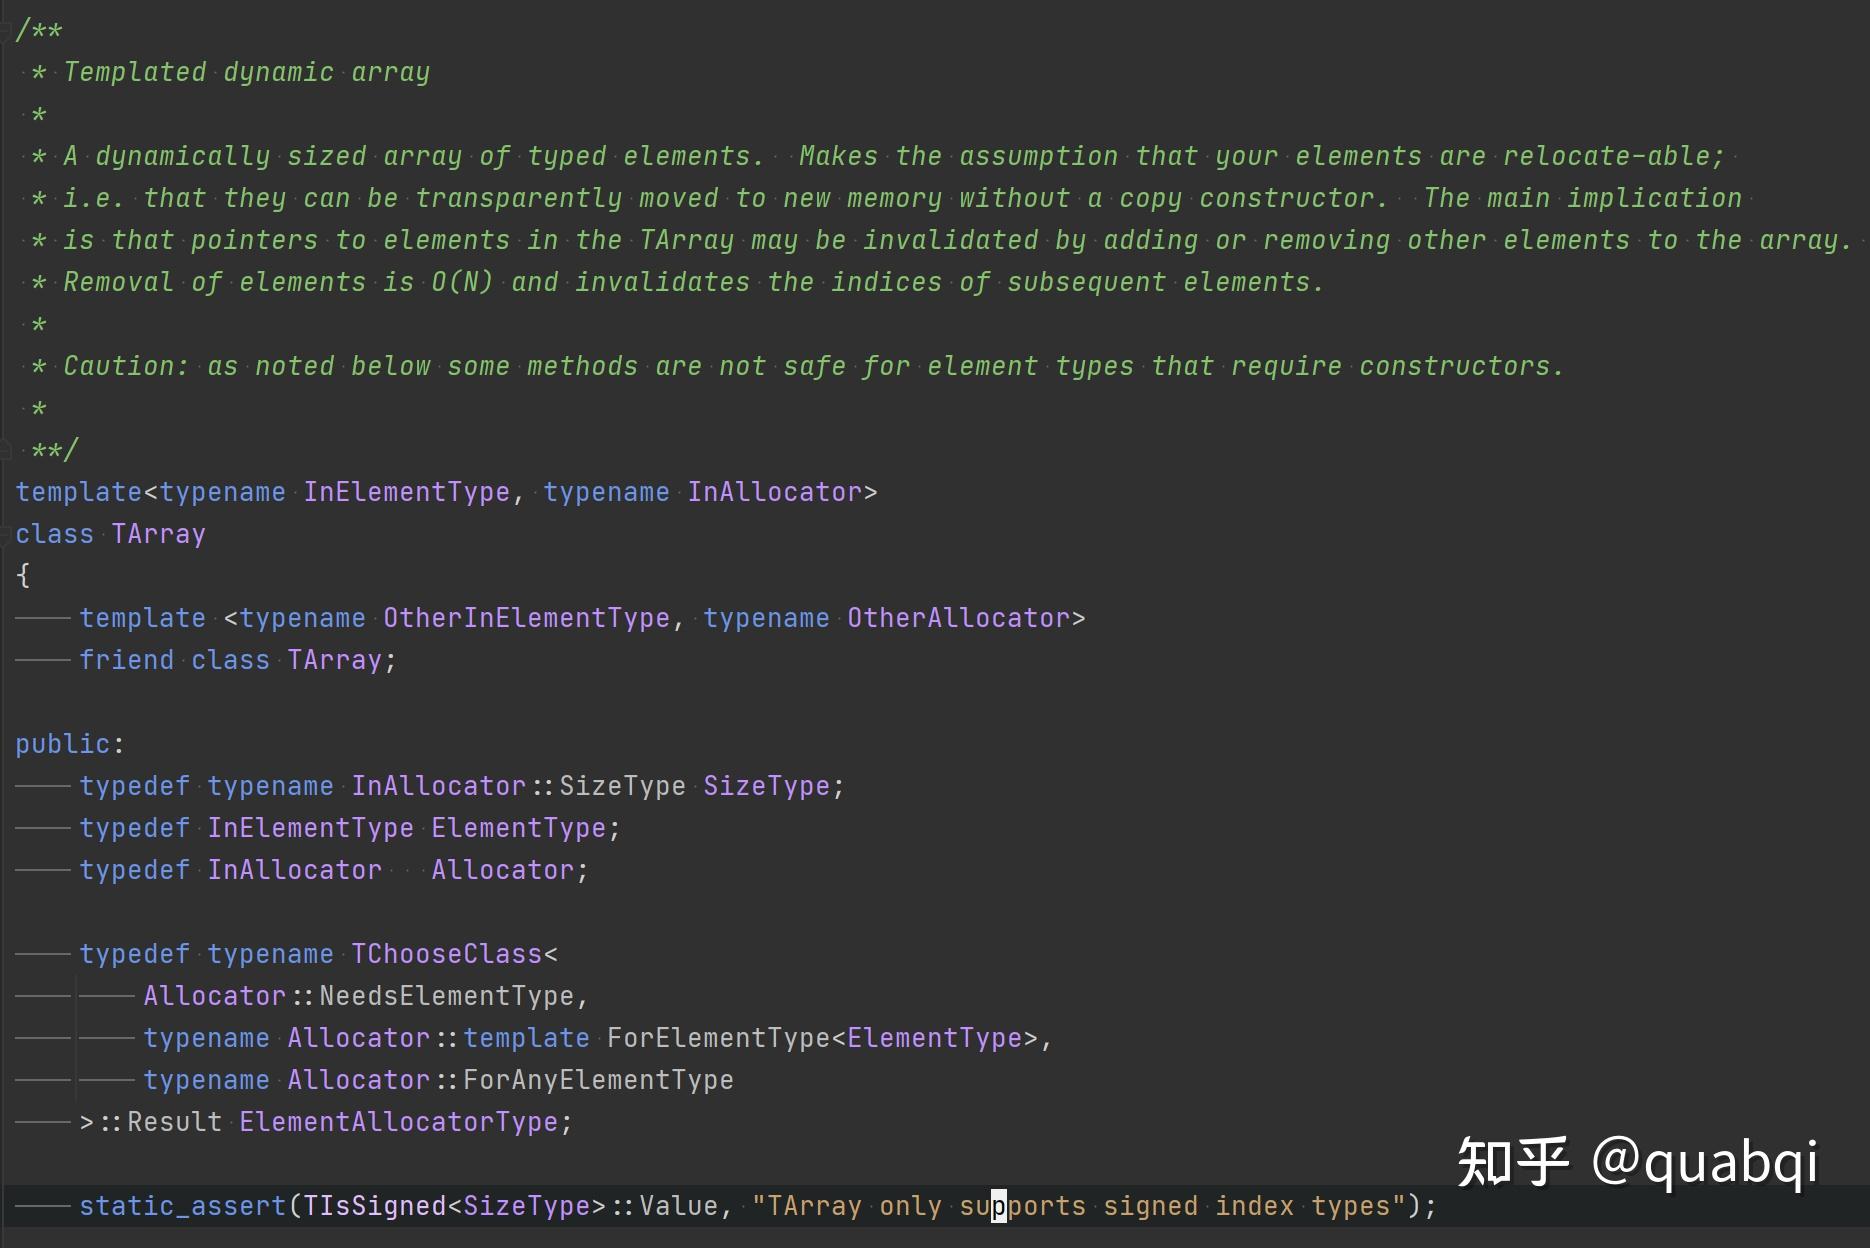Place cursor on the public keyword
This screenshot has width=1870, height=1248.
tap(62, 744)
